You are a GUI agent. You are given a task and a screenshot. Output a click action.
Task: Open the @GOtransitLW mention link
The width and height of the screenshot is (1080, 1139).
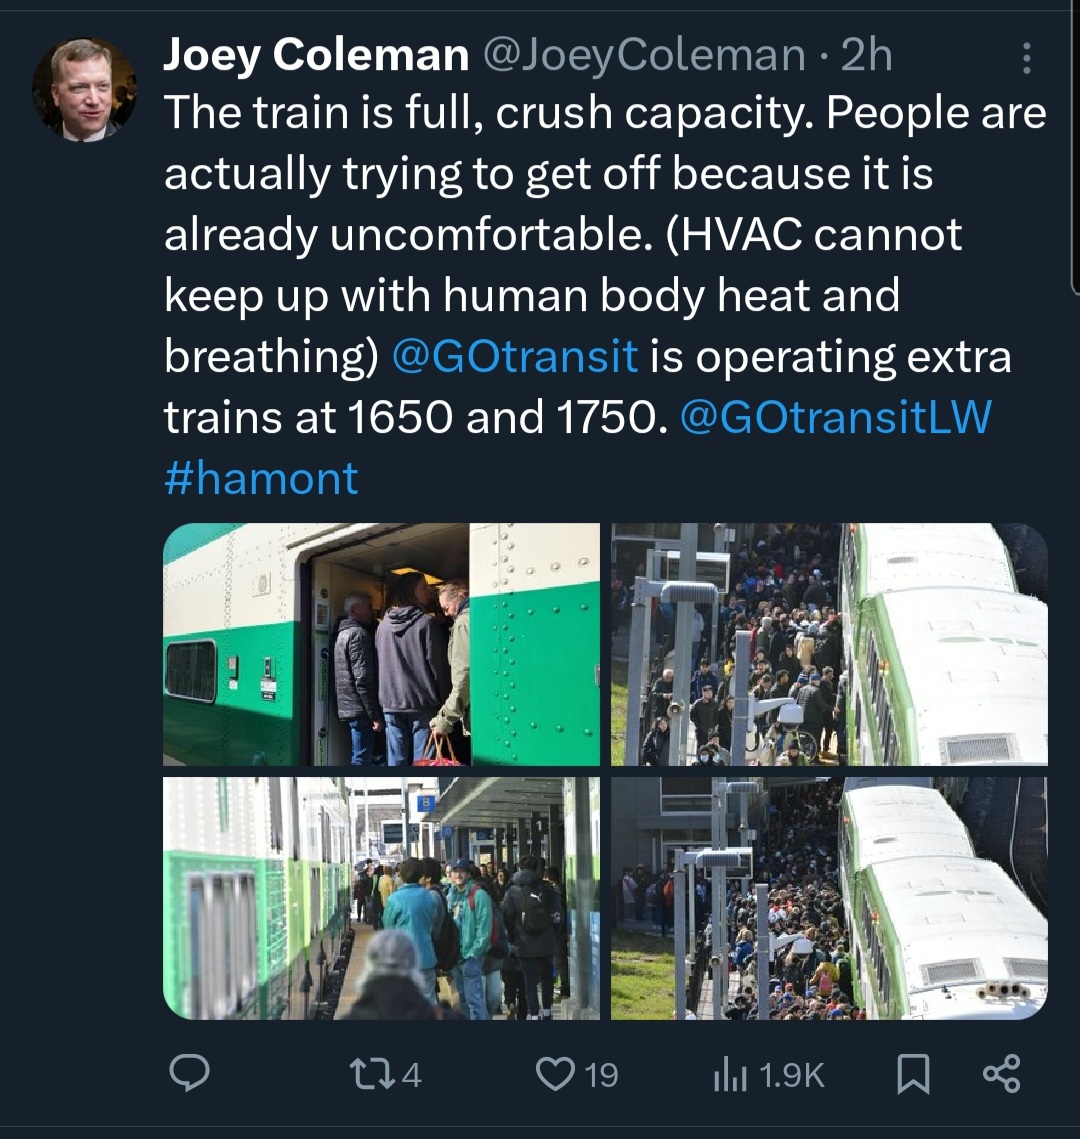835,417
